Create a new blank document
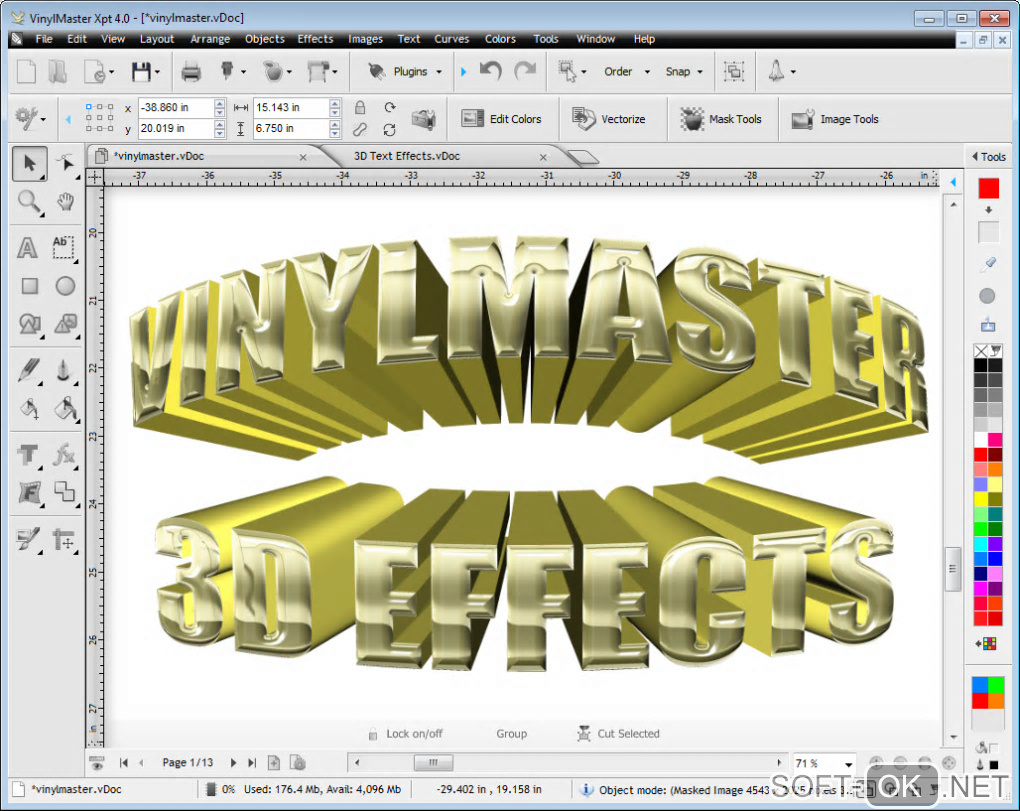 pyautogui.click(x=26, y=72)
